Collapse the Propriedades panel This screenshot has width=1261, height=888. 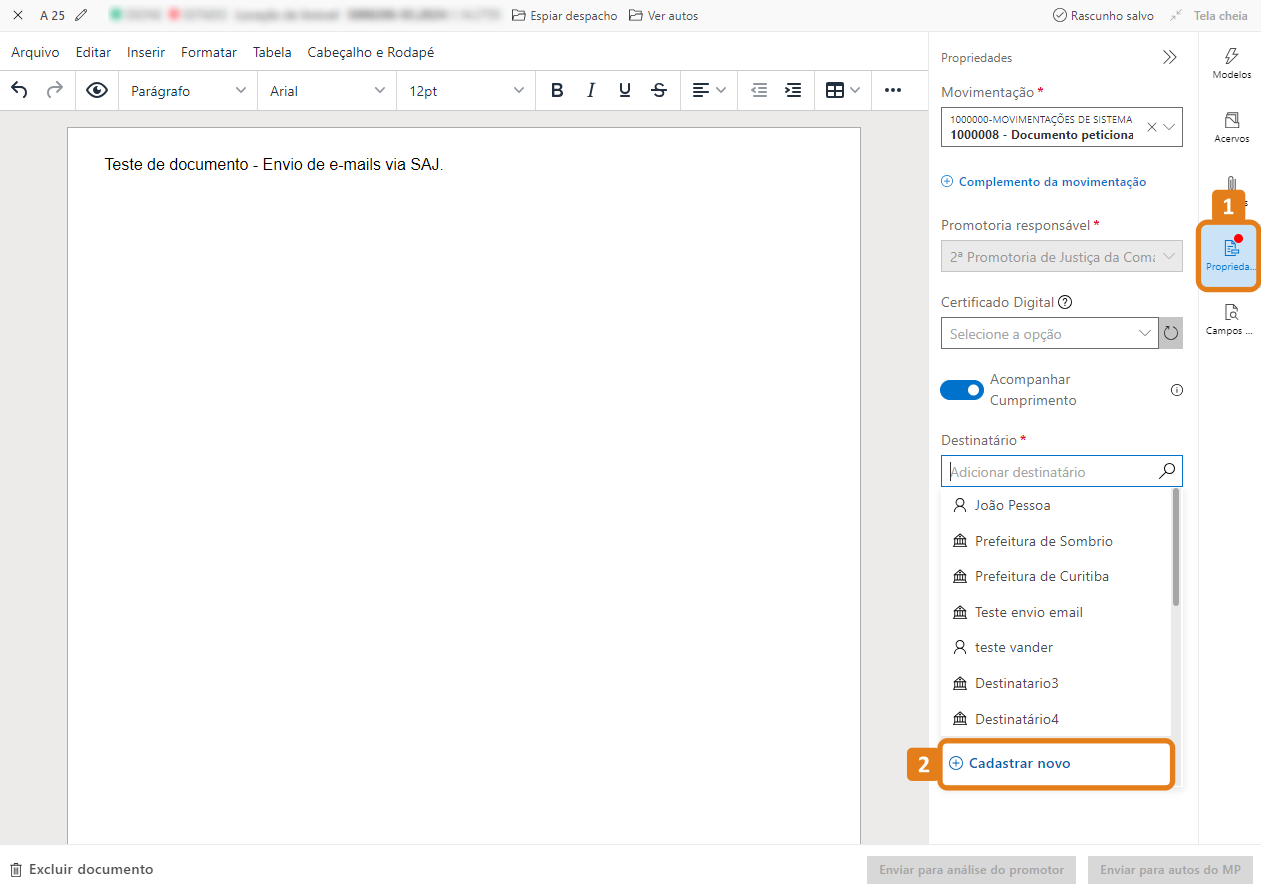coord(1169,58)
